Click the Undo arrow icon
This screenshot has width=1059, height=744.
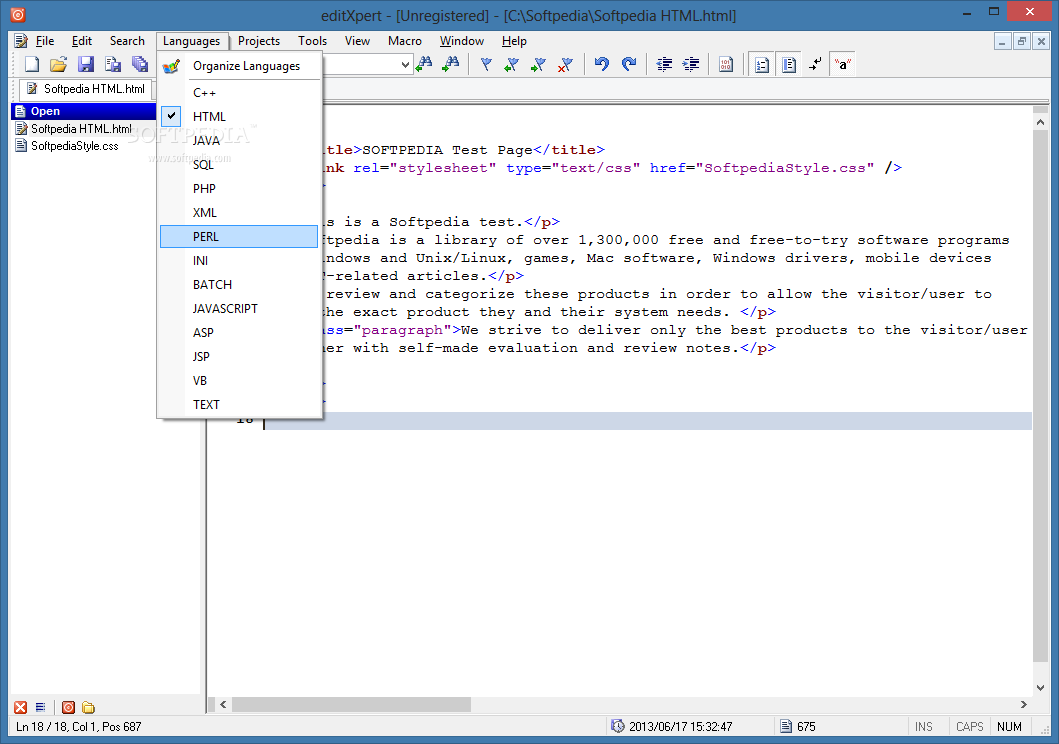click(602, 64)
